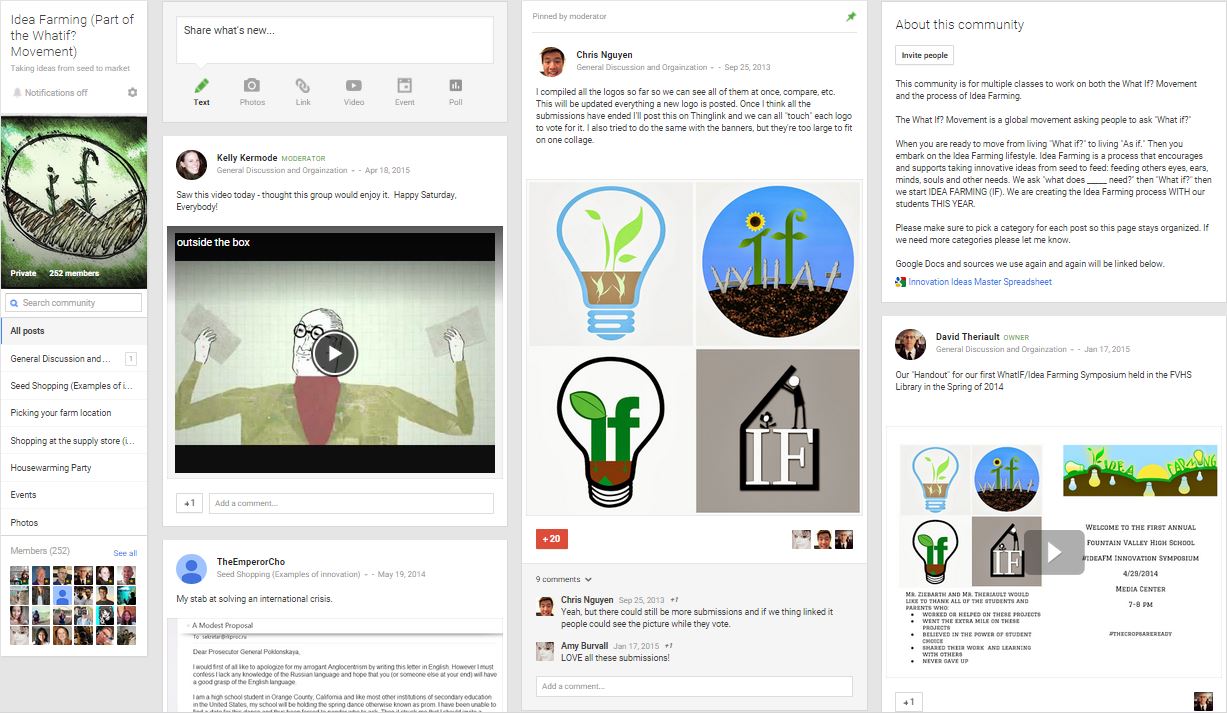Screen dimensions: 1227x713
Task: Click the Search community field
Action: (74, 303)
